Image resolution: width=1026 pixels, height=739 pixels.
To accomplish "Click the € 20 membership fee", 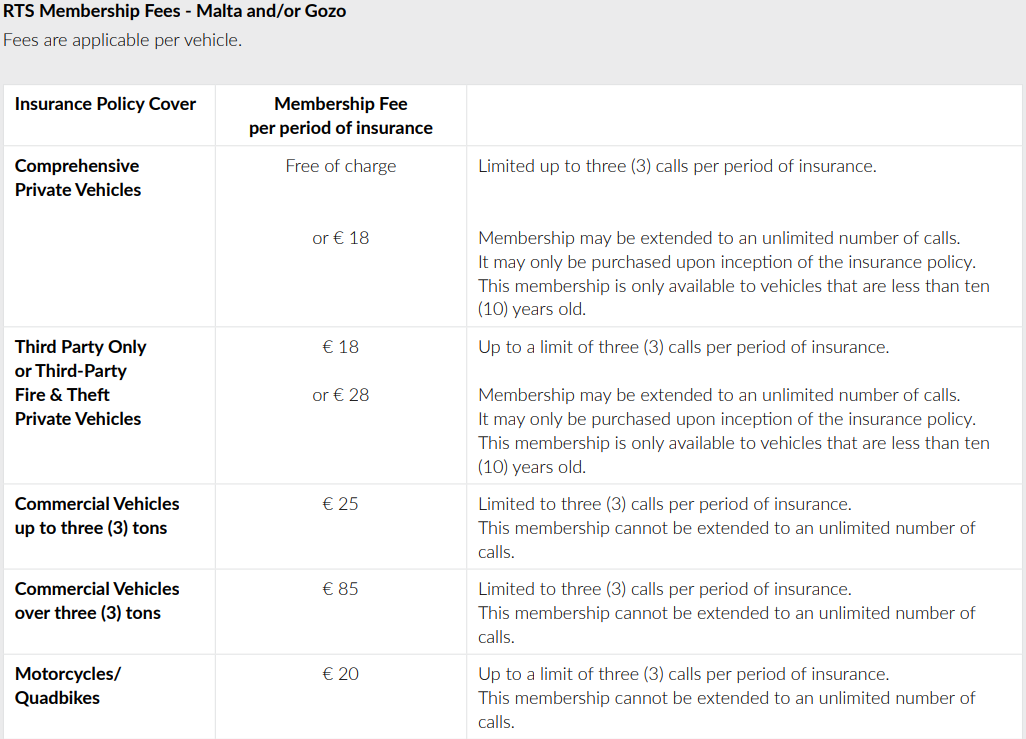I will (340, 674).
